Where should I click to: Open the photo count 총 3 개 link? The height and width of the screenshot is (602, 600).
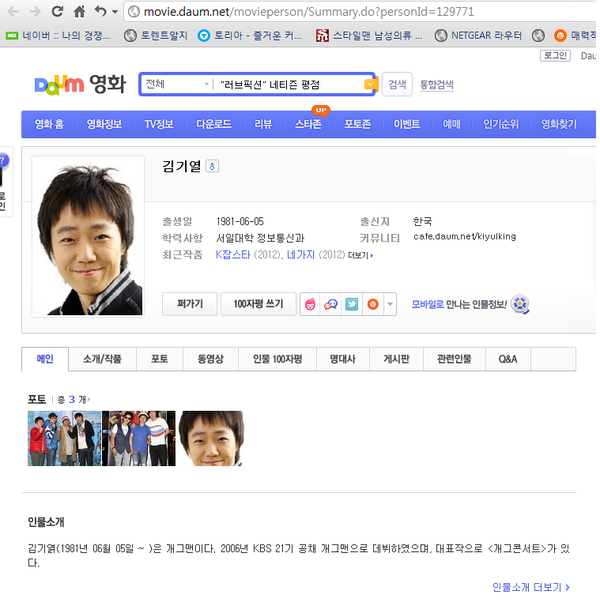73,400
